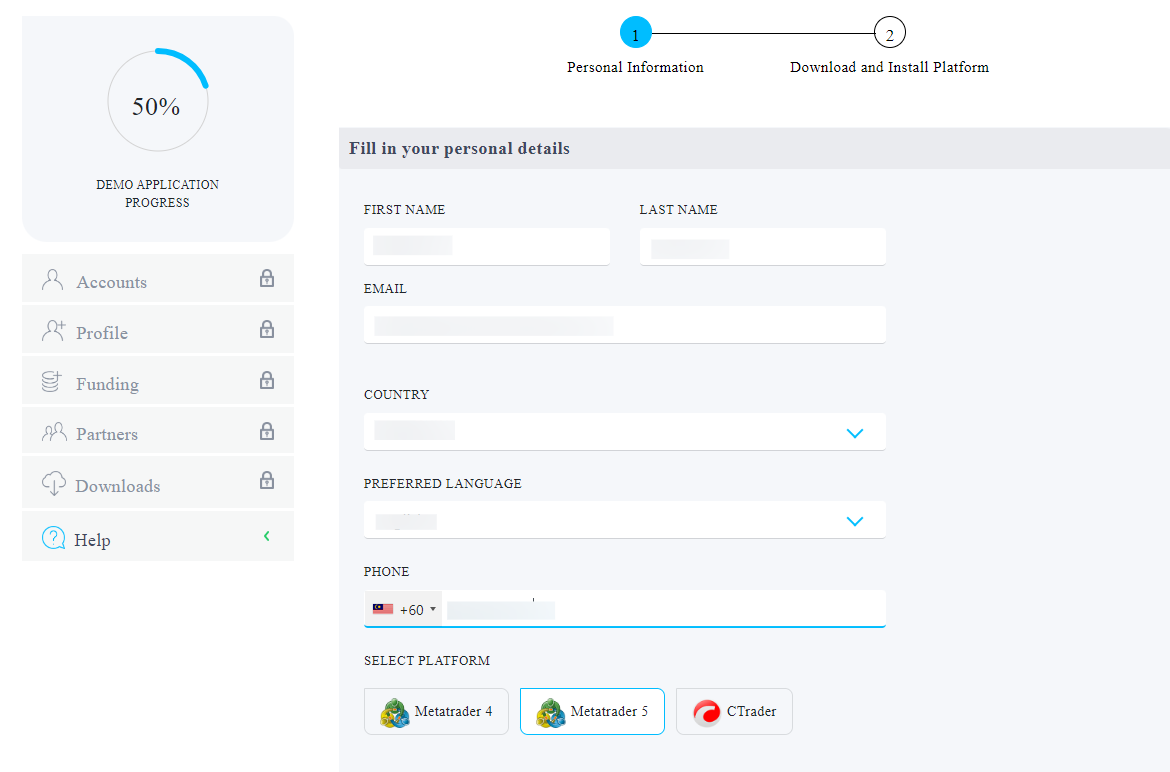The height and width of the screenshot is (772, 1170).
Task: Choose the Metatrader 5 platform option
Action: pos(592,712)
